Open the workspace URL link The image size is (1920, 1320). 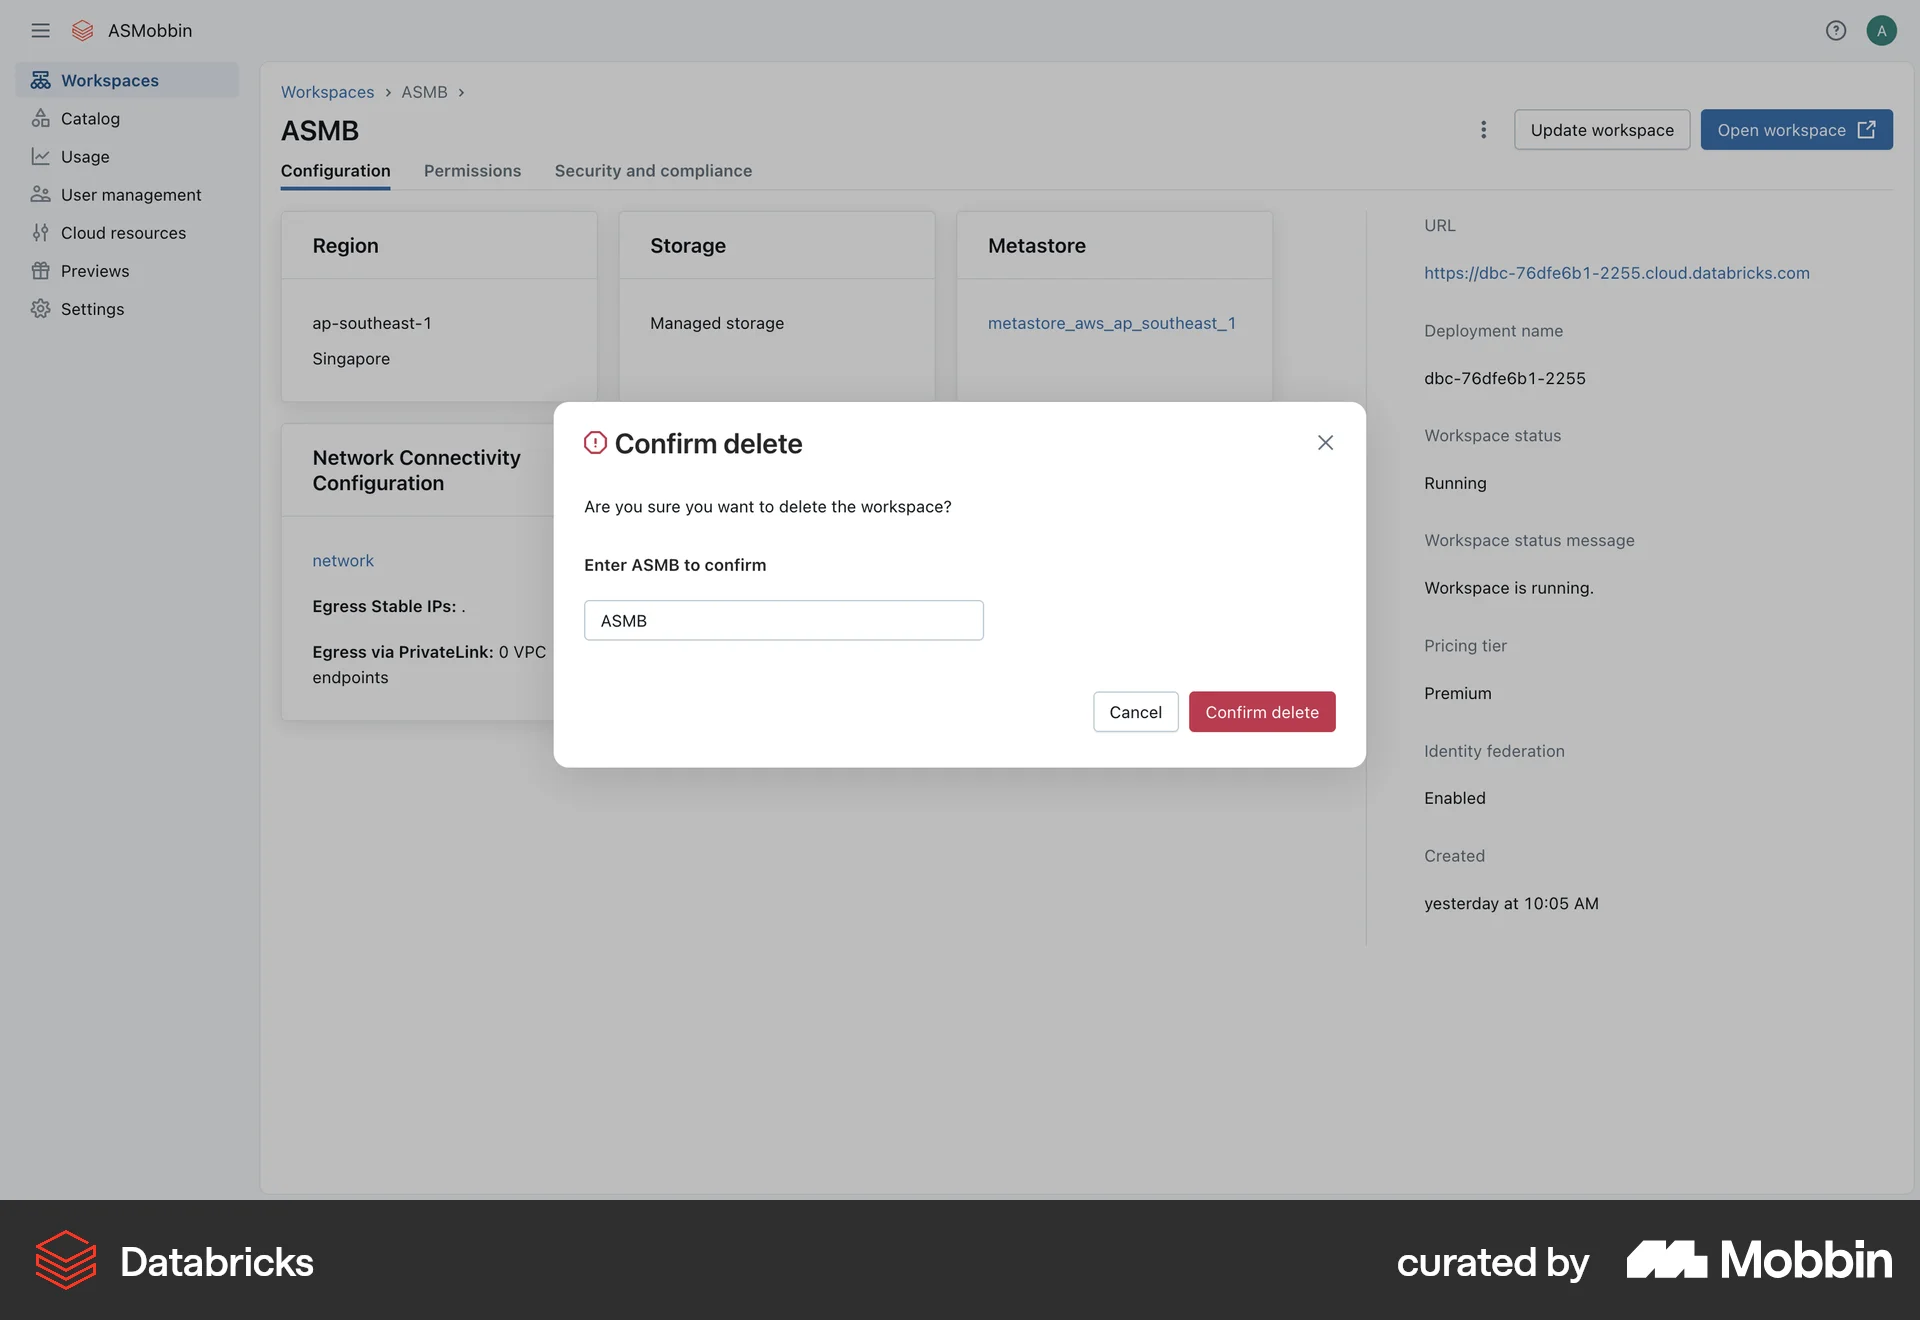click(1616, 272)
